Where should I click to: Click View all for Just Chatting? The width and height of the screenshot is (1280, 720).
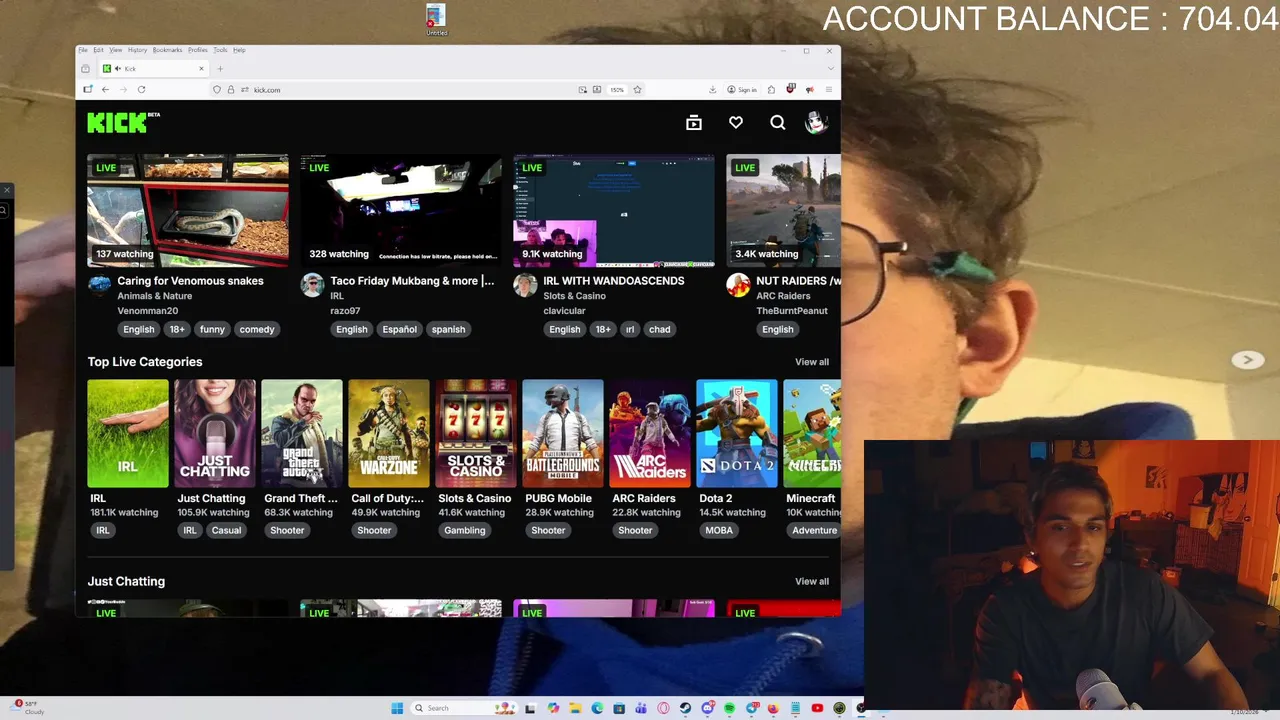coord(812,581)
